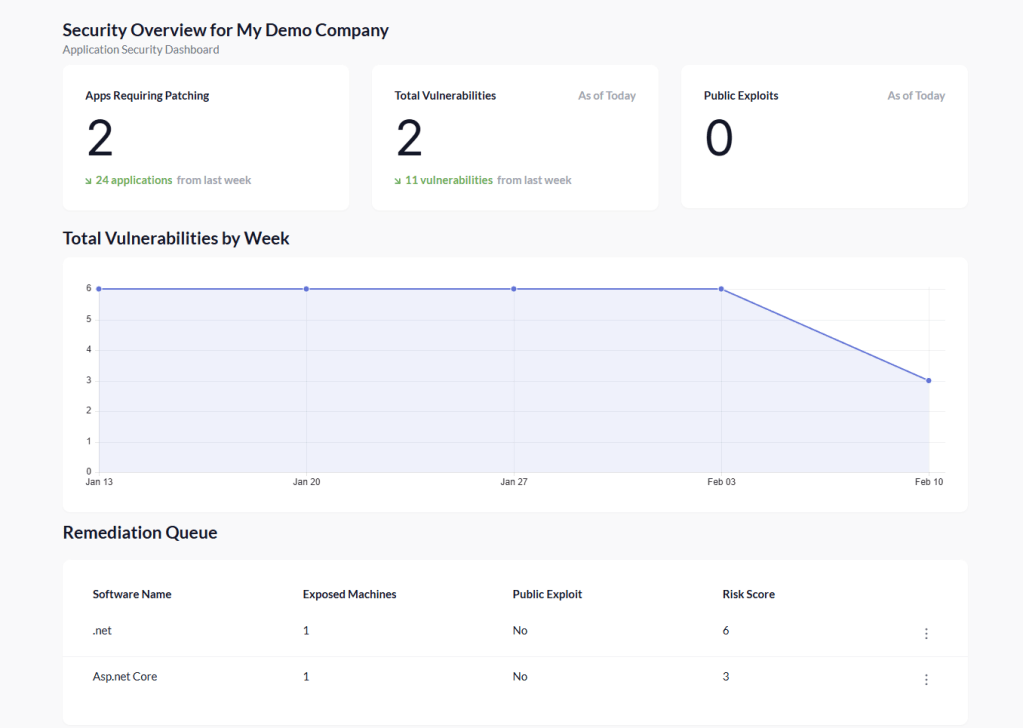Screen dimensions: 1023x728
Task: Click the down-trend arrow beside 11 vulnerabilities
Action: point(398,181)
